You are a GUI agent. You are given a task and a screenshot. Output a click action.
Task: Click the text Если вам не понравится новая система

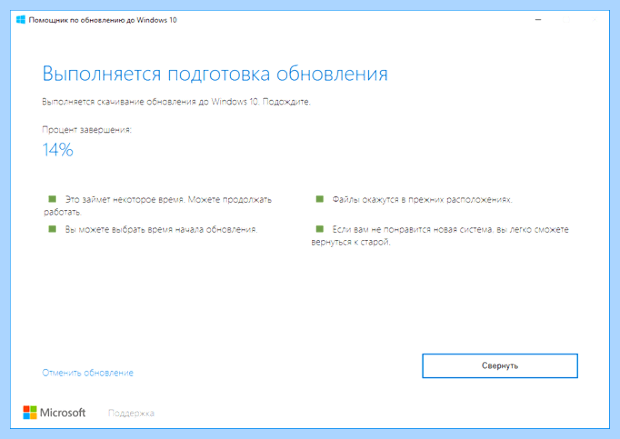[x=412, y=230]
